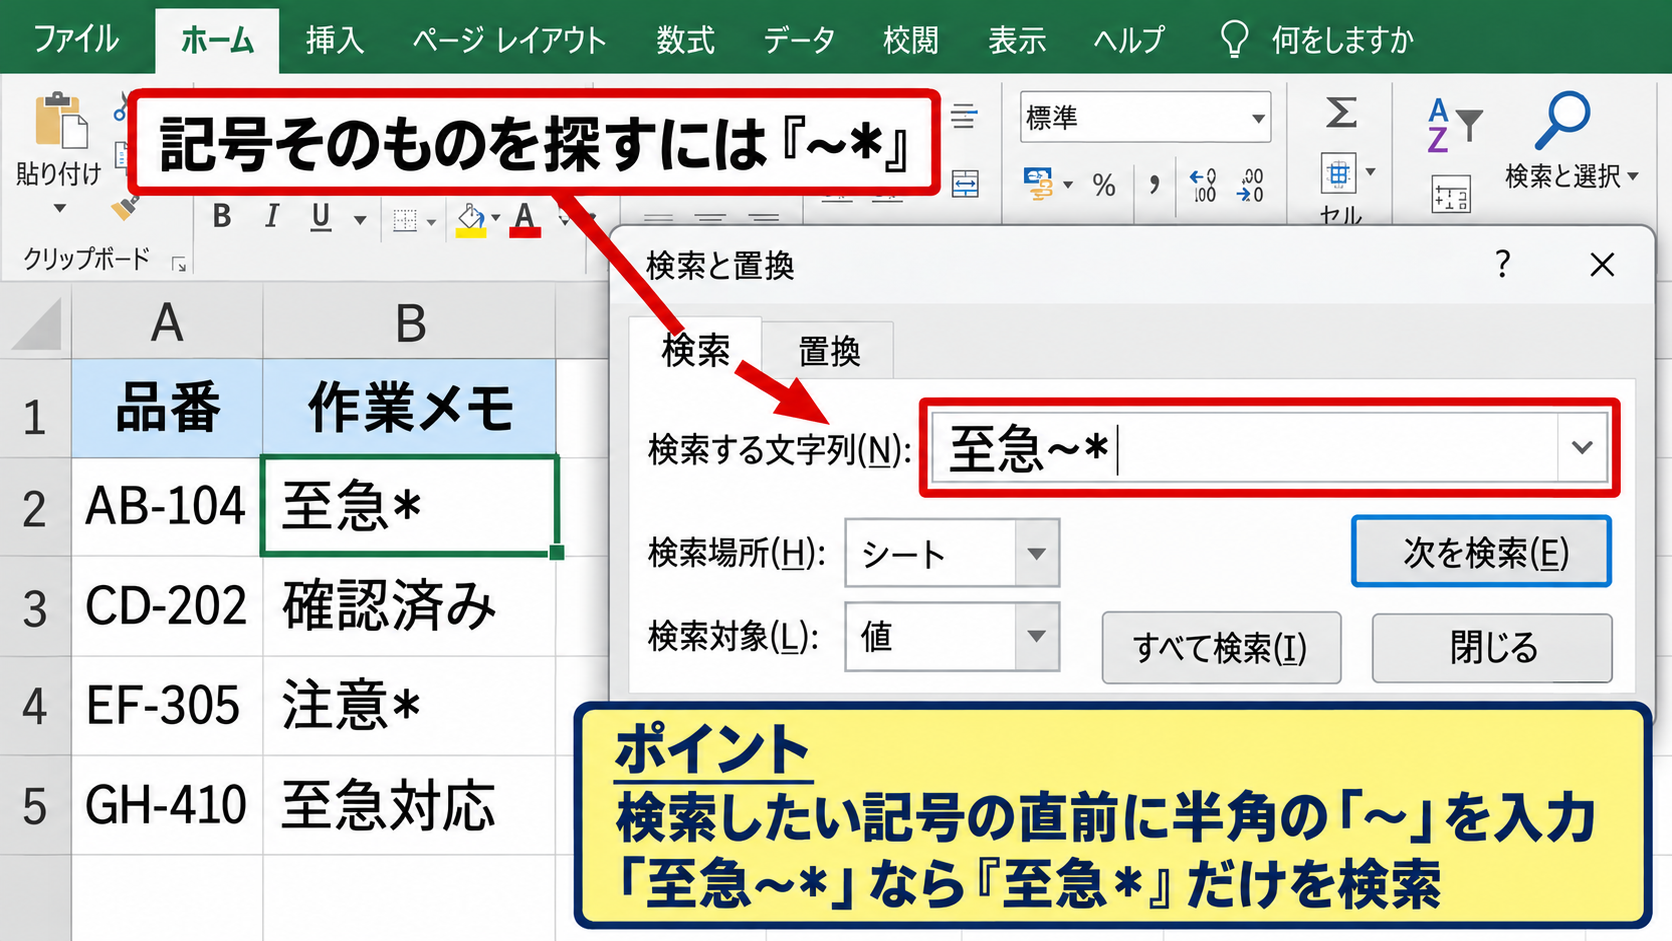Select cell containing AB-104

[x=167, y=507]
